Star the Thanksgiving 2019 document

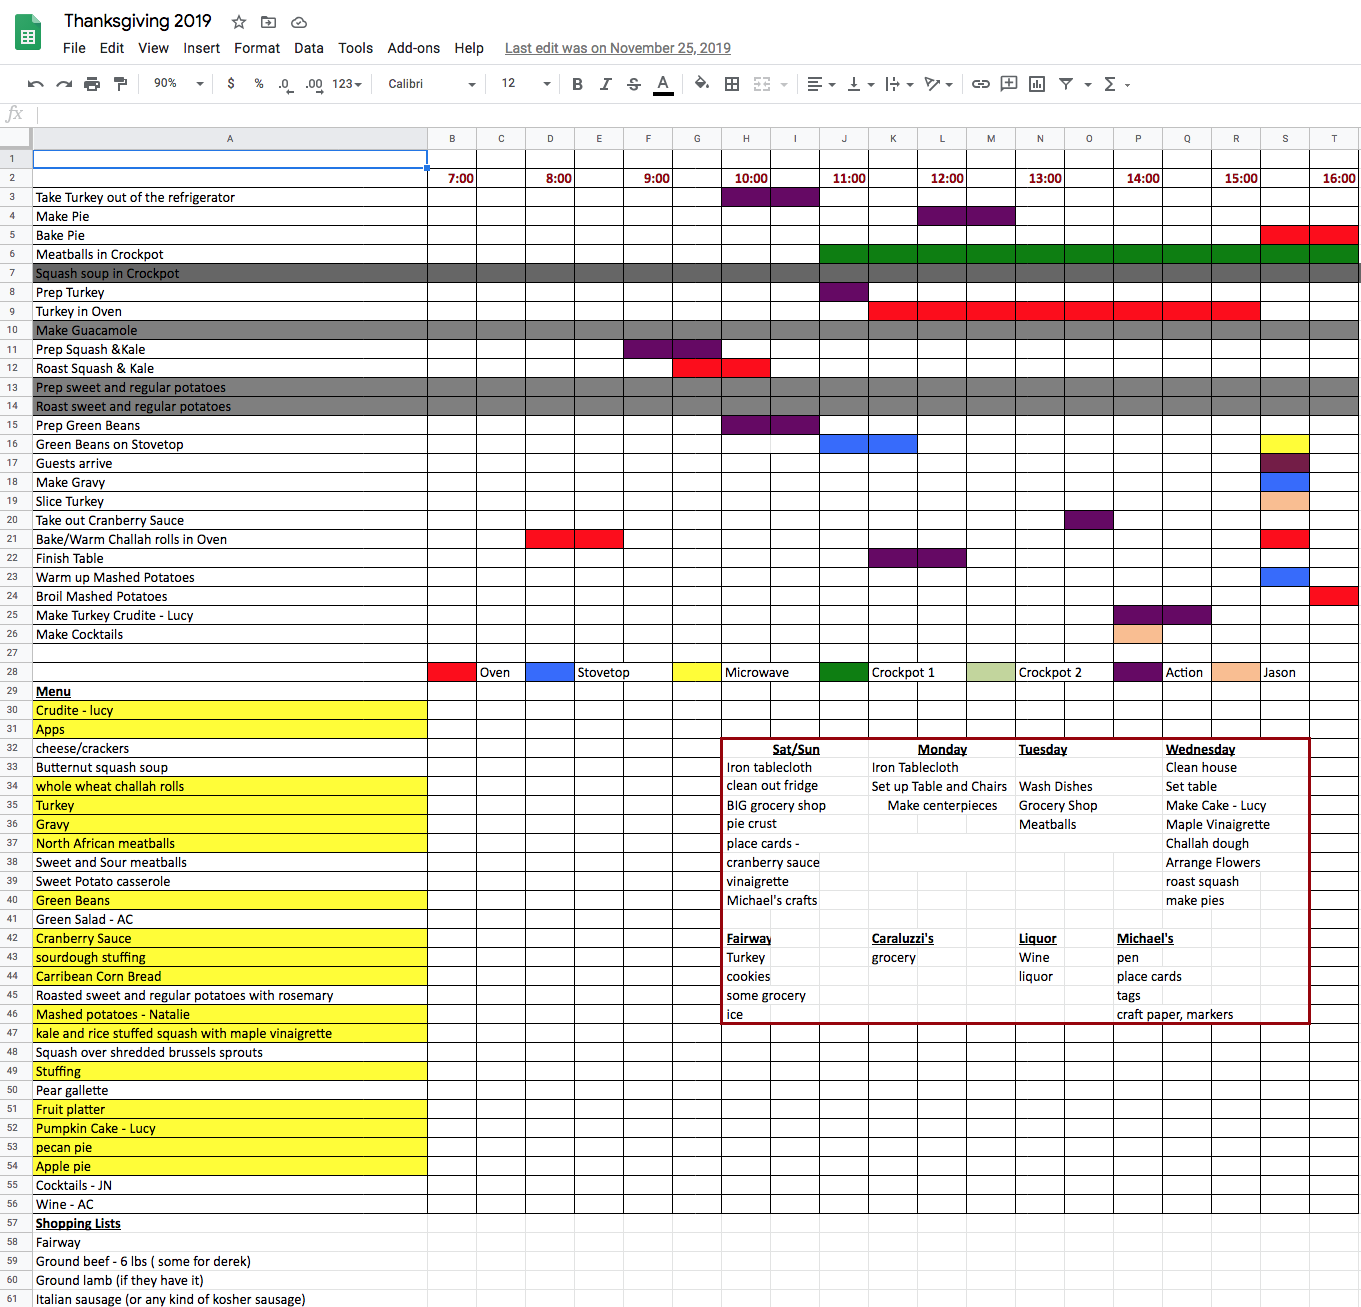click(239, 22)
